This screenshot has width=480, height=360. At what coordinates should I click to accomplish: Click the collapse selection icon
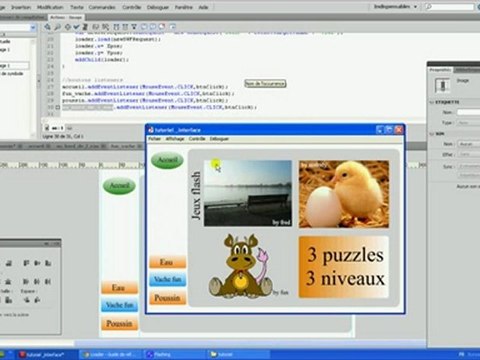tap(125, 27)
